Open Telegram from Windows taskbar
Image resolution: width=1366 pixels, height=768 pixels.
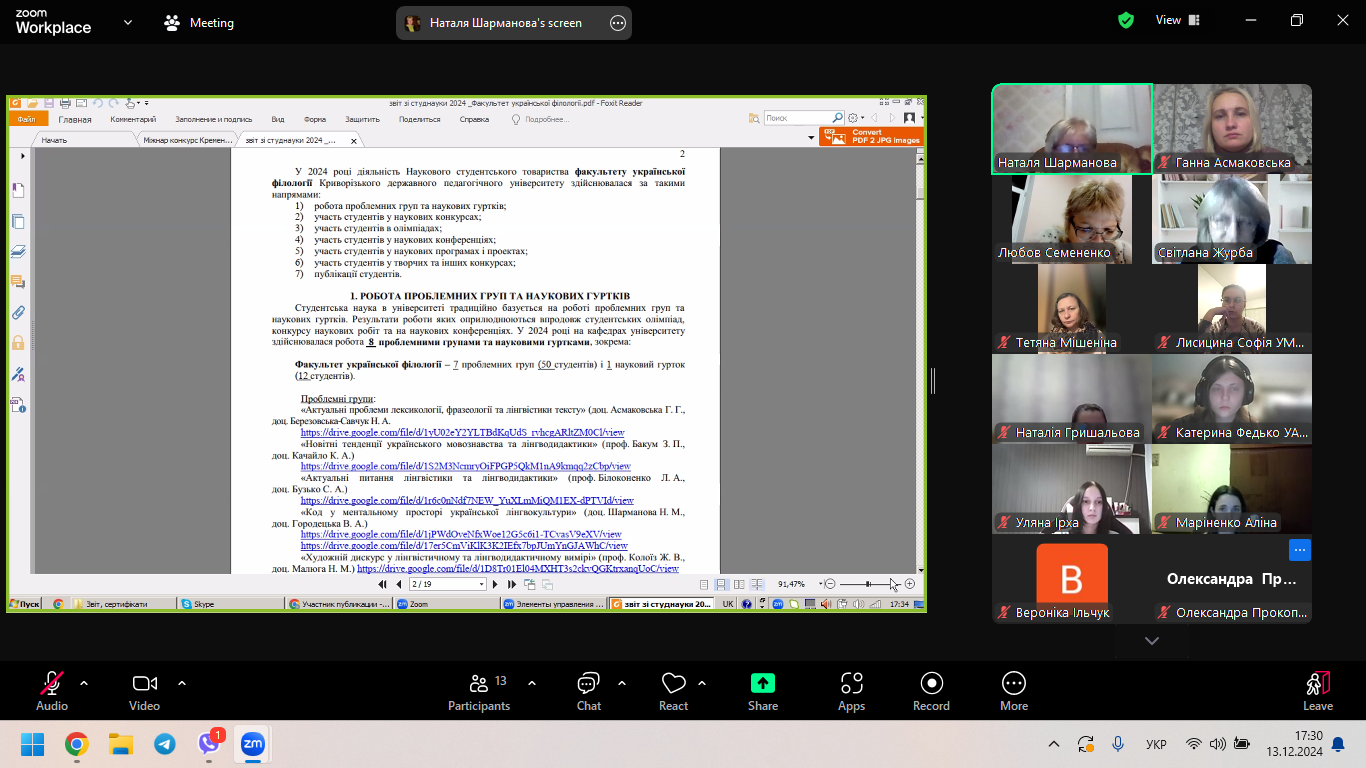(165, 744)
